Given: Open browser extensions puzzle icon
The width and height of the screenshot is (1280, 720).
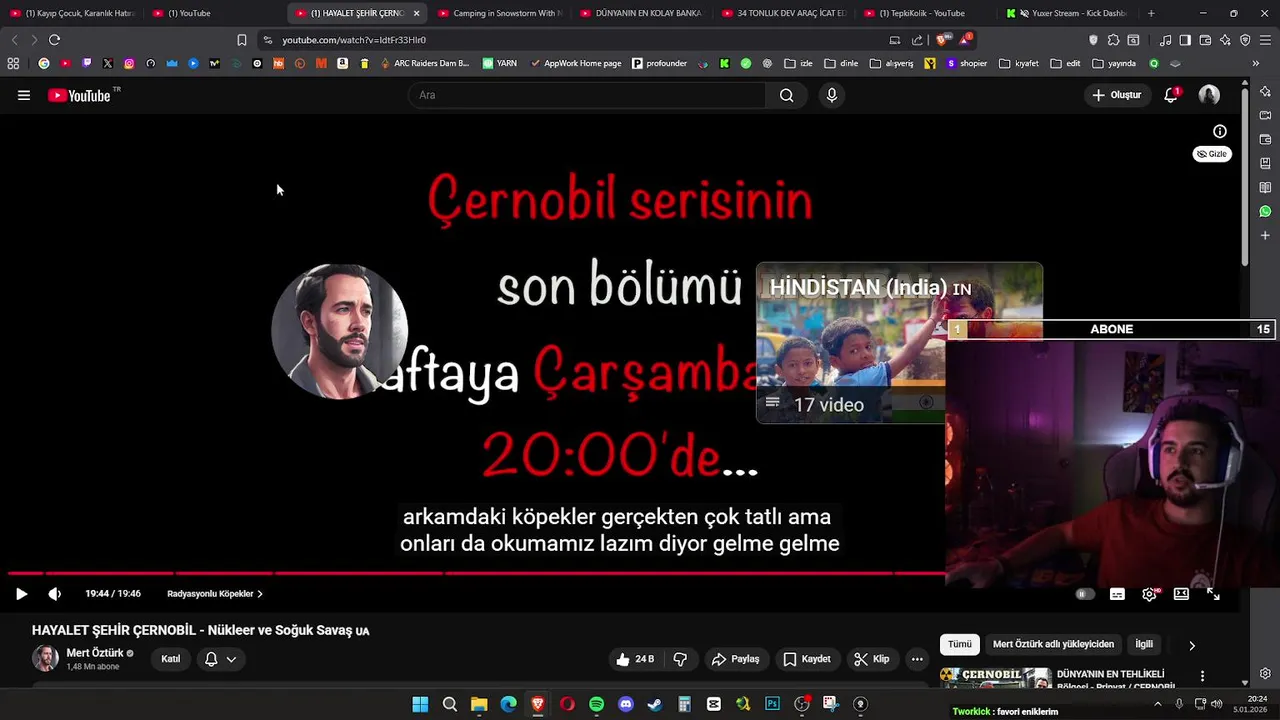Looking at the screenshot, I should pos(1113,40).
